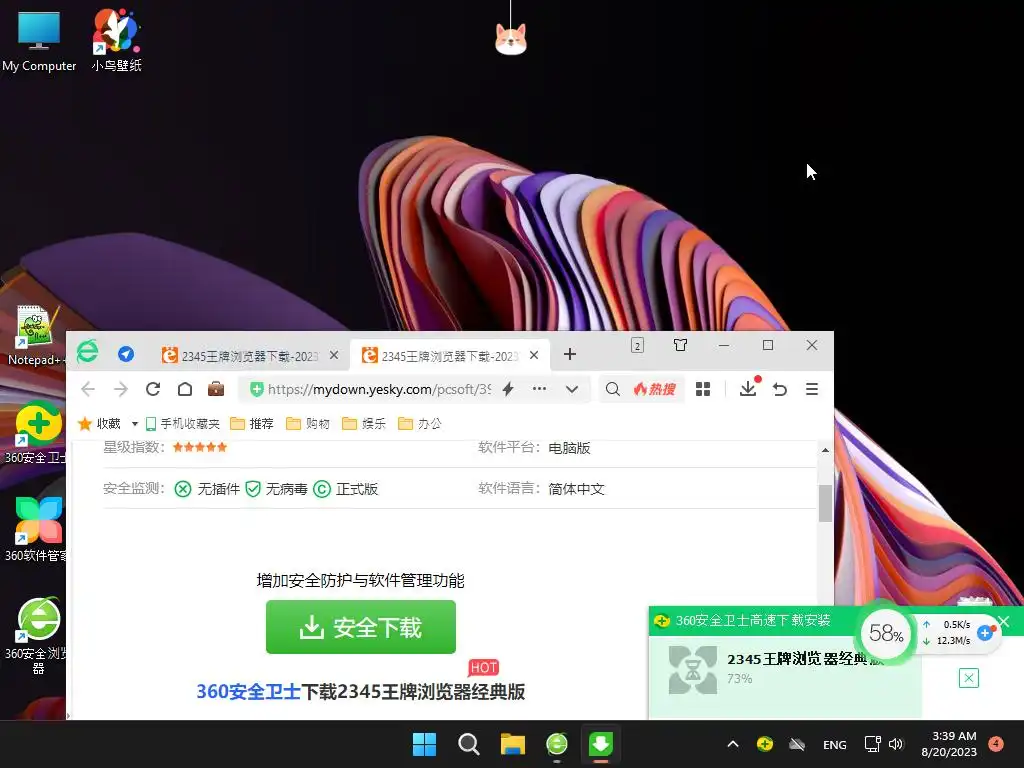Click the green security shield in address bar

[257, 389]
